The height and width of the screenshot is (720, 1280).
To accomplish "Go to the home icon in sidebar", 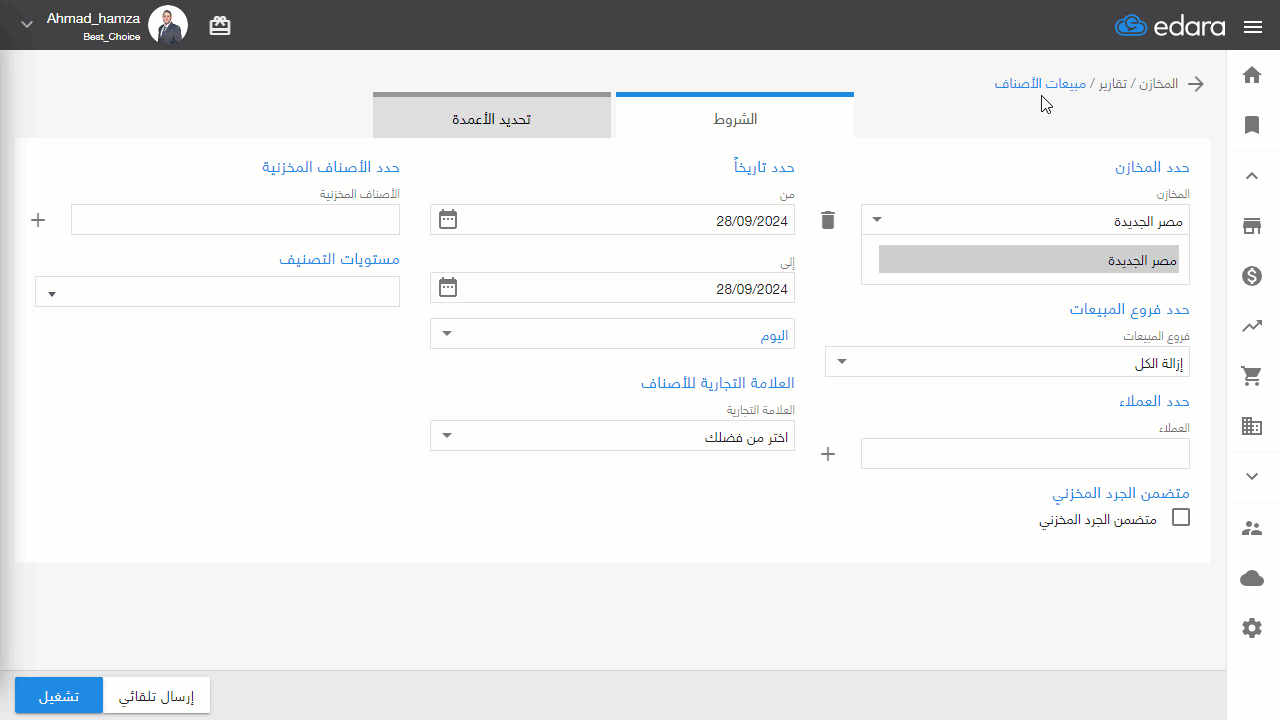I will coord(1252,75).
